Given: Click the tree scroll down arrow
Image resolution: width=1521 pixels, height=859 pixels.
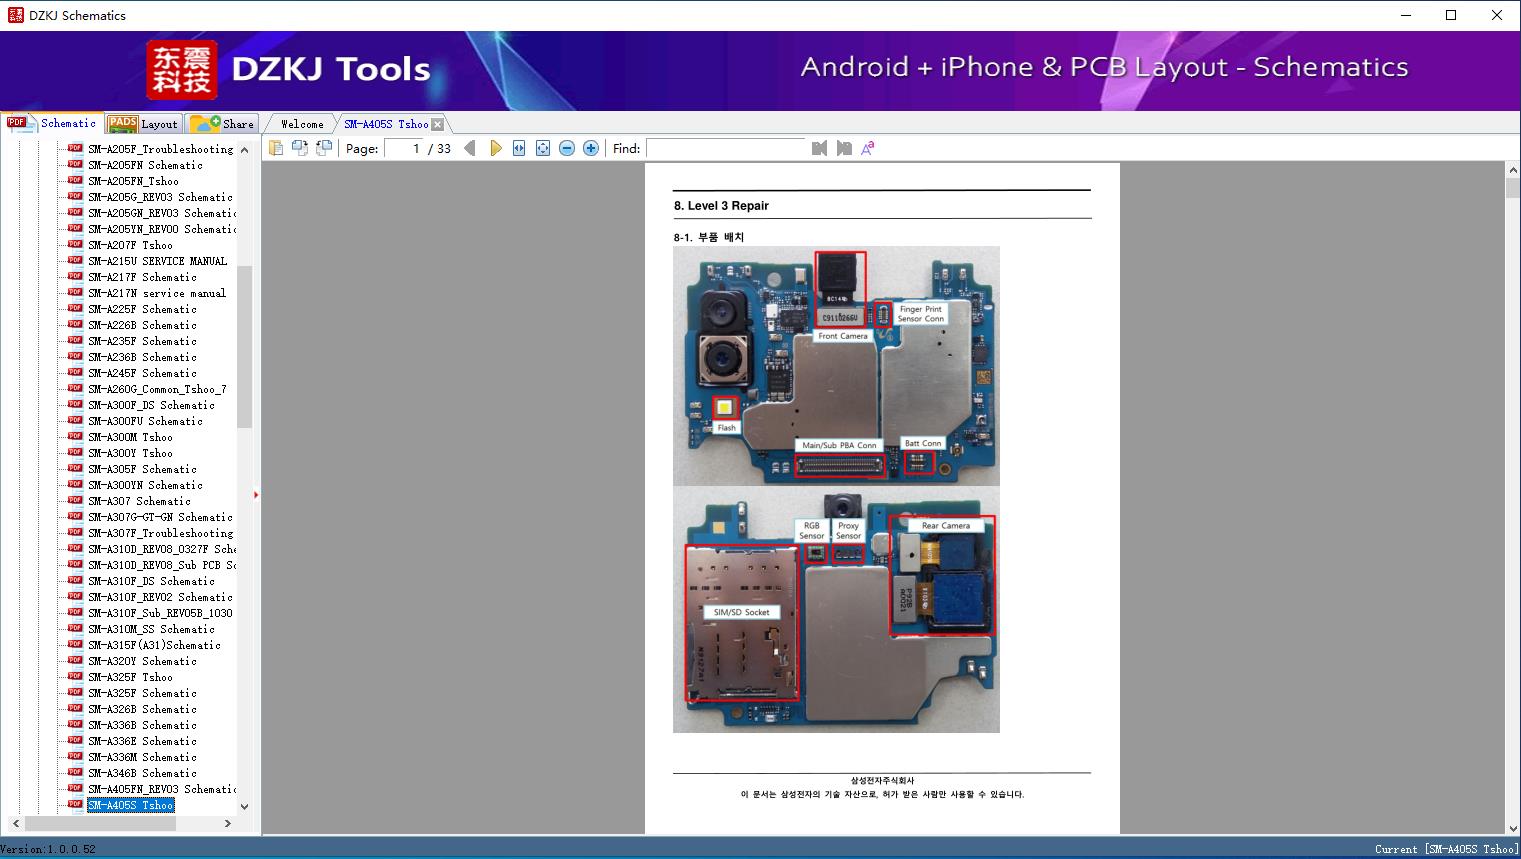Looking at the screenshot, I should point(245,806).
